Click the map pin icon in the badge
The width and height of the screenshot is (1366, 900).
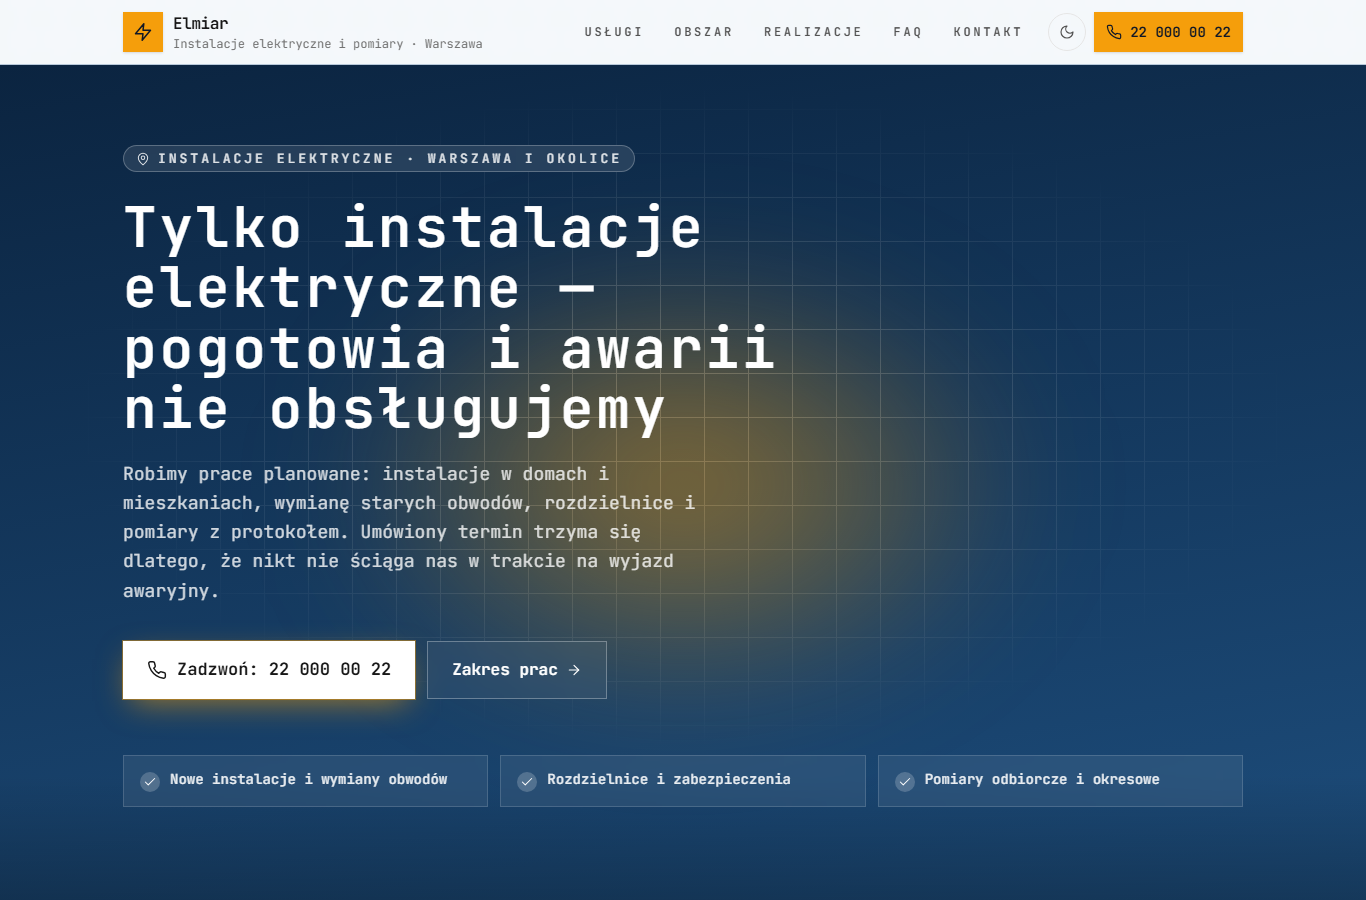click(143, 159)
